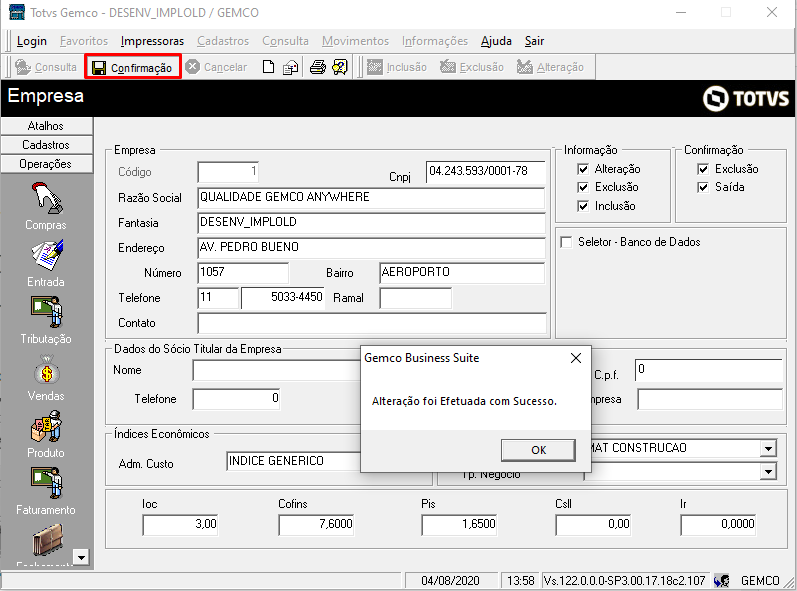Click the Pis value field
Image resolution: width=797 pixels, height=591 pixels.
pos(459,524)
